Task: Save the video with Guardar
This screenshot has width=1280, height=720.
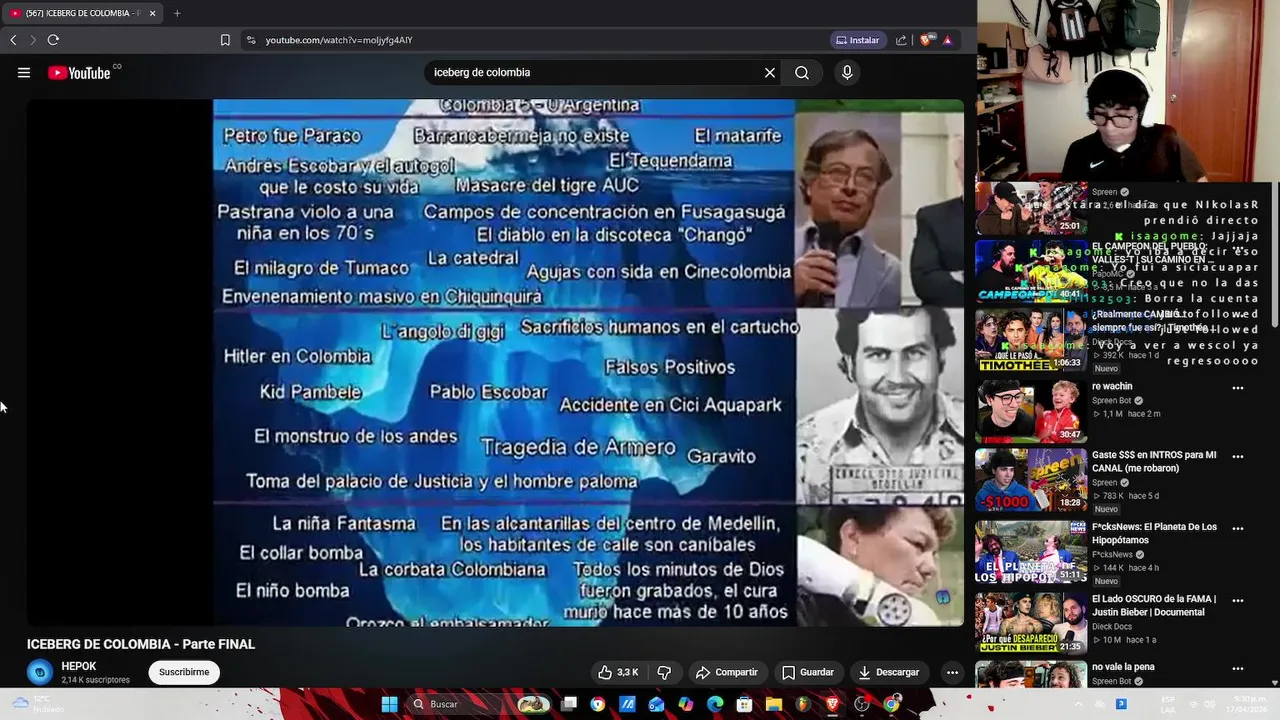Action: (x=808, y=672)
